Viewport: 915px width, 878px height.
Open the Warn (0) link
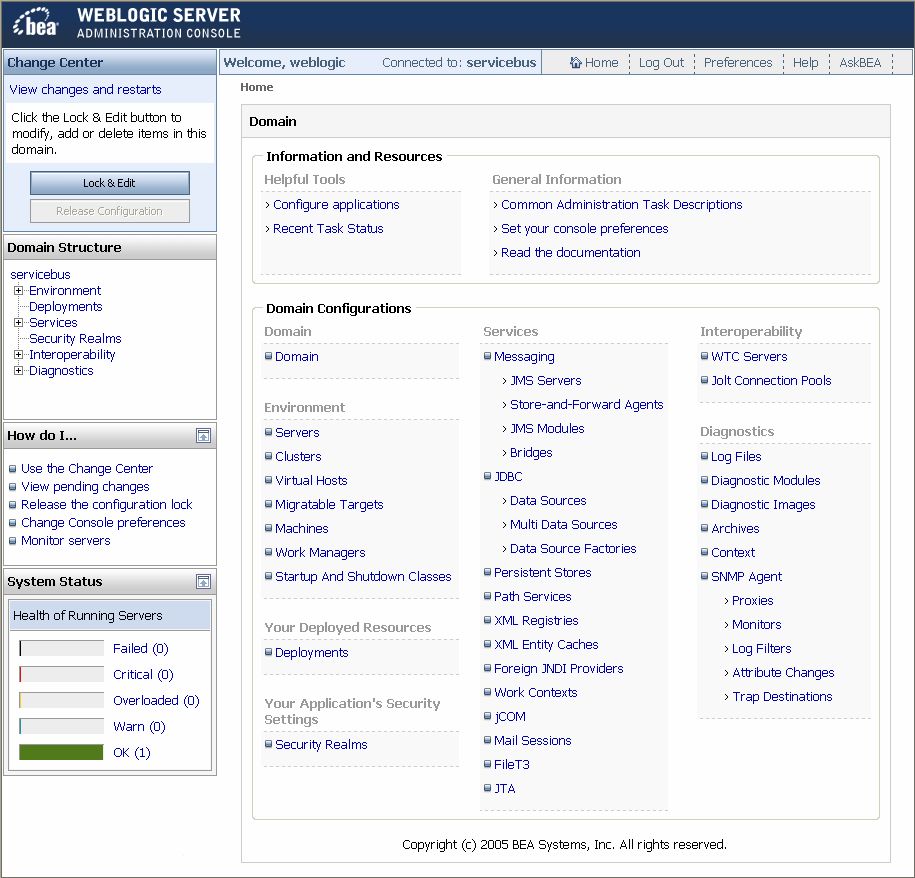(139, 727)
